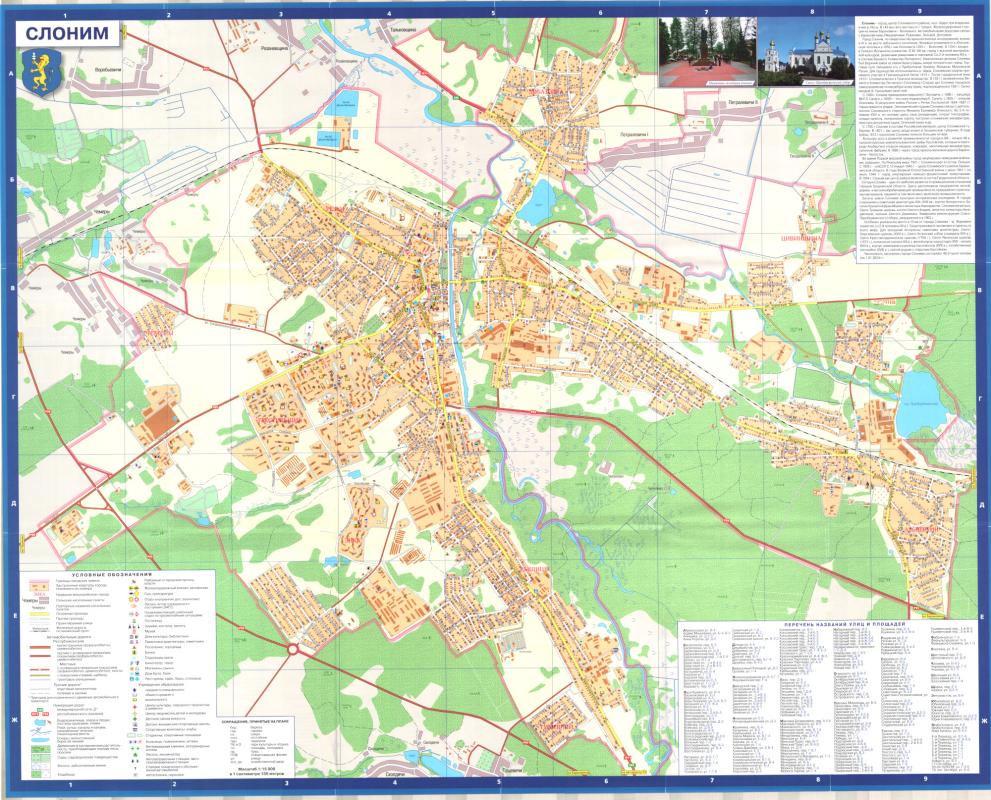Click the СЛОНИМ map title
991x800 pixels.
pyautogui.click(x=61, y=31)
